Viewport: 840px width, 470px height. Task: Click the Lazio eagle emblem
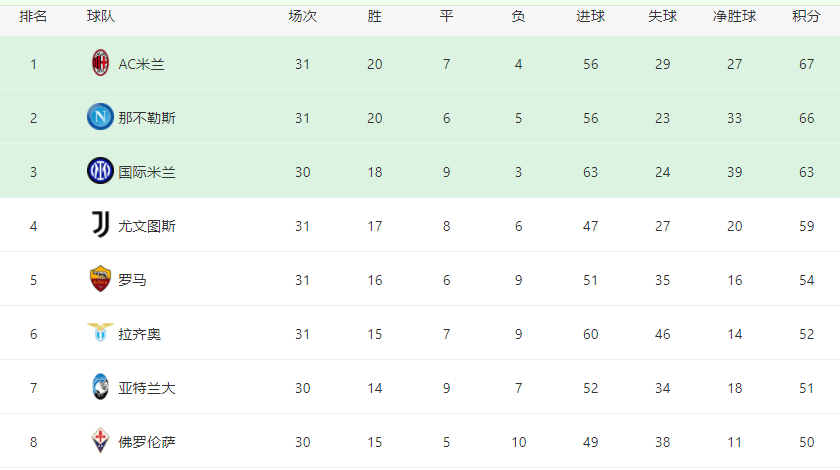pos(100,332)
